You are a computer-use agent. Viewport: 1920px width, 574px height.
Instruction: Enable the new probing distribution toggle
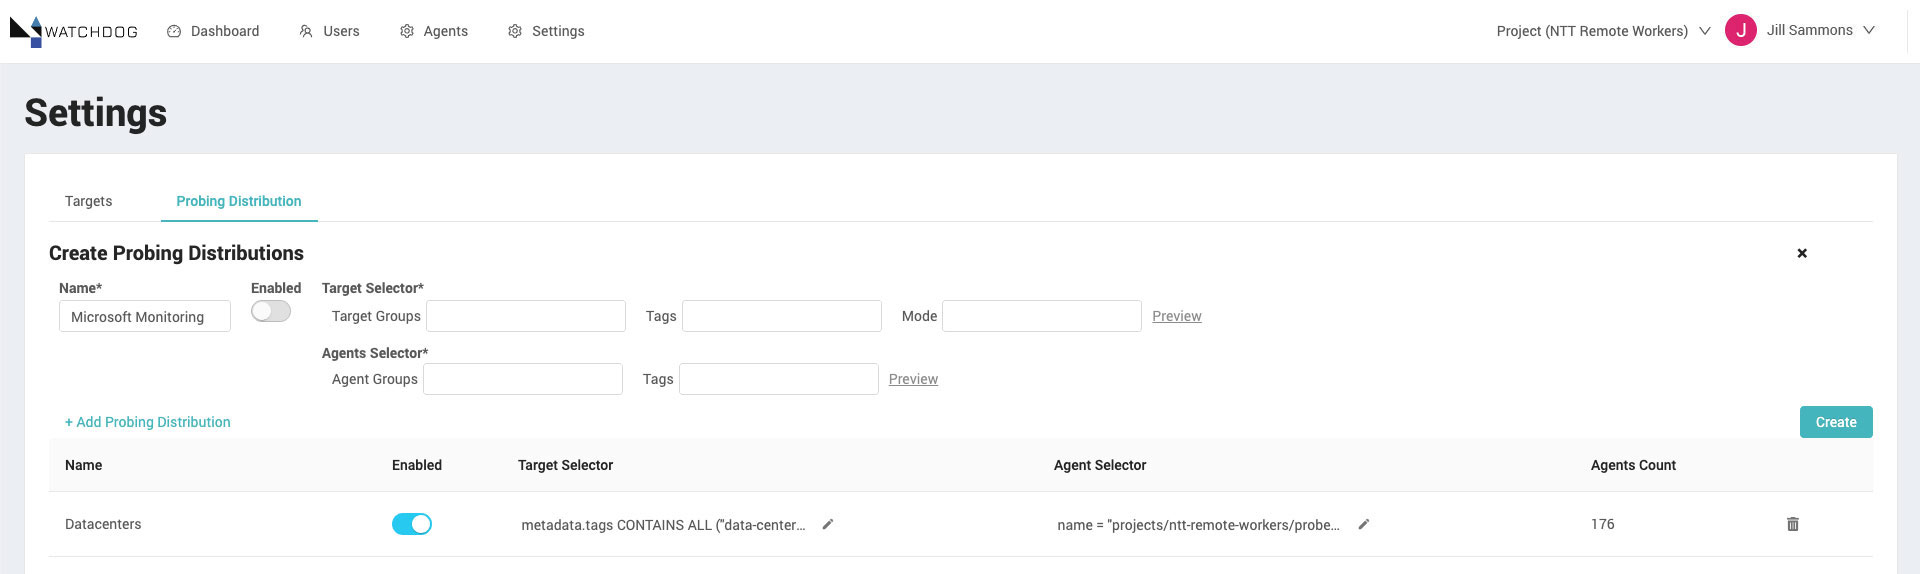point(271,311)
